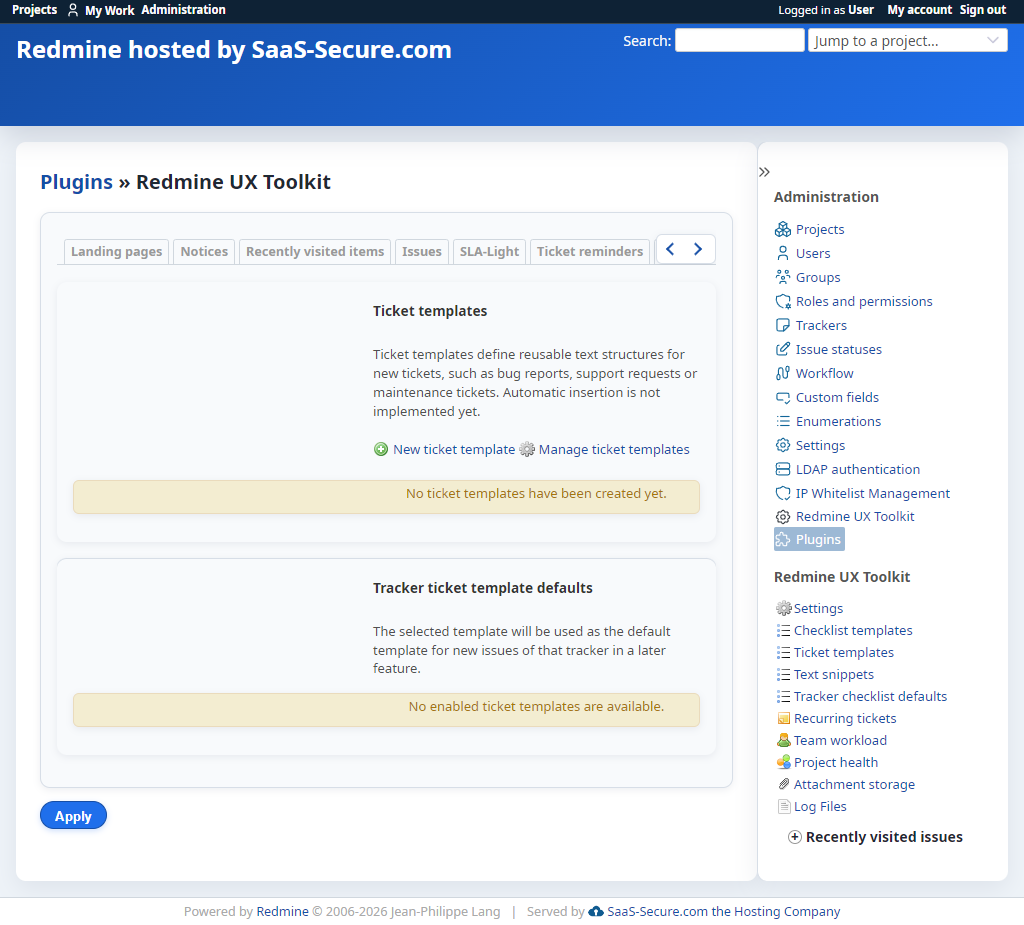
Task: Click the 'No ticket templates have been created yet.' notice
Action: click(387, 497)
